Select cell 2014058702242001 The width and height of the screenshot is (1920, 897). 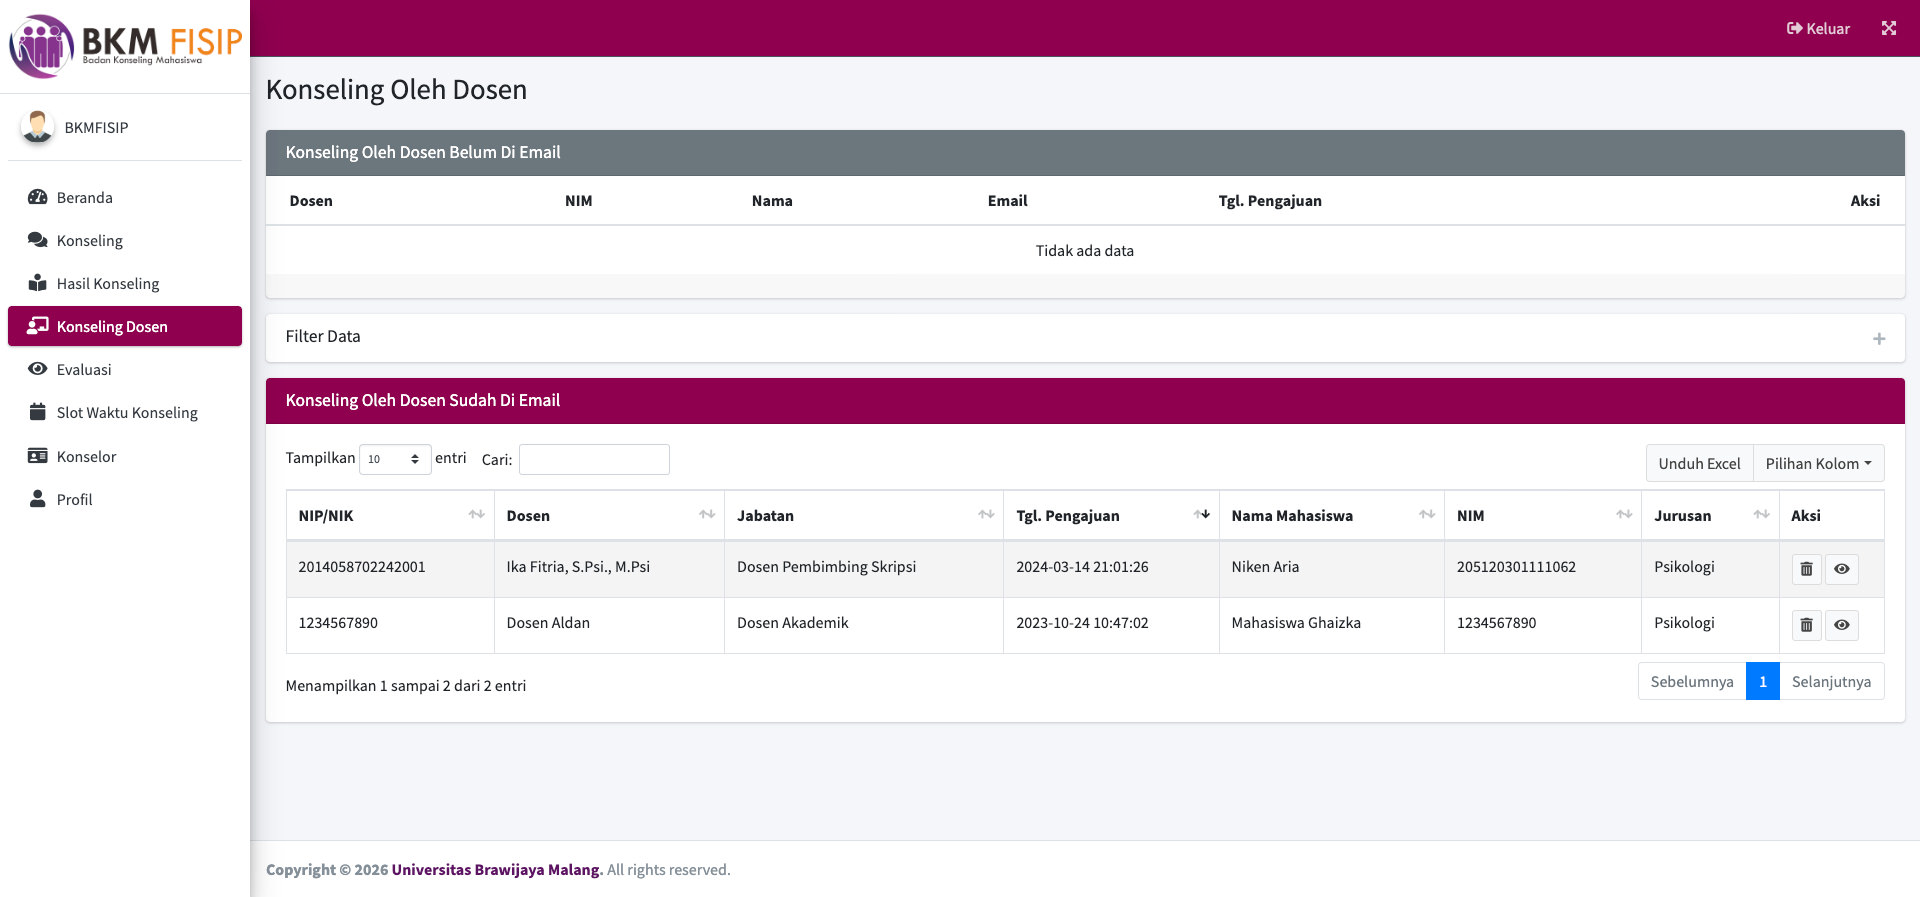pyautogui.click(x=390, y=567)
